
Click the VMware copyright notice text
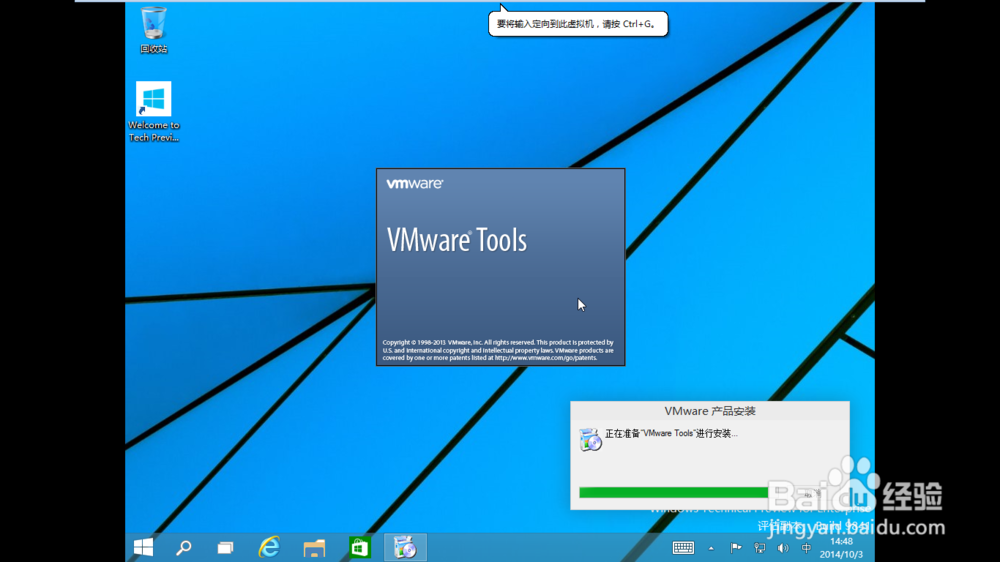(498, 350)
